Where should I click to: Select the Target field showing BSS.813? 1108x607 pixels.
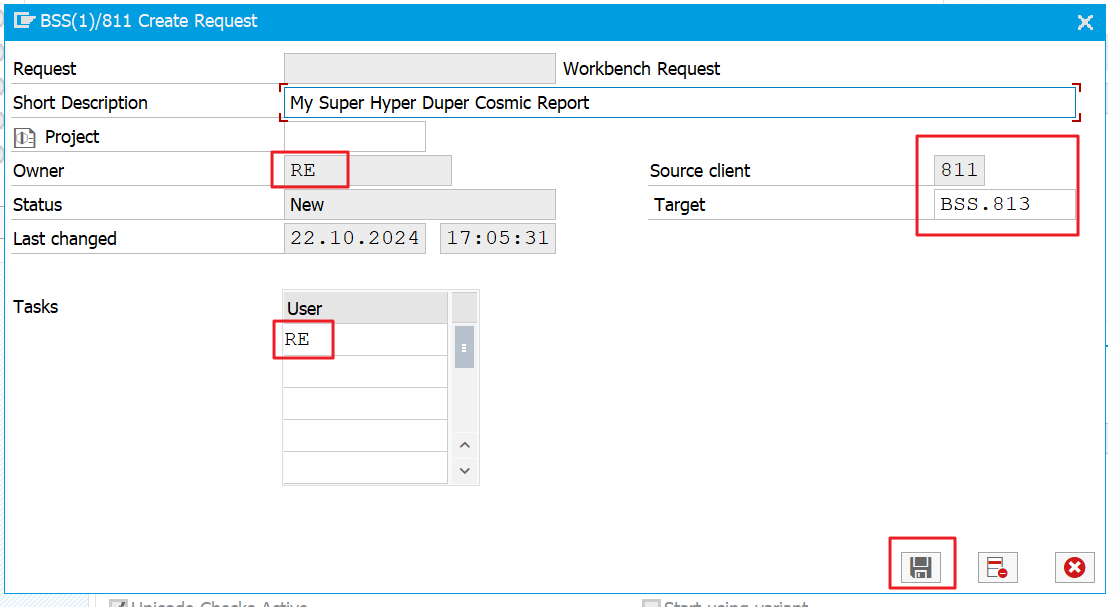pos(1004,205)
